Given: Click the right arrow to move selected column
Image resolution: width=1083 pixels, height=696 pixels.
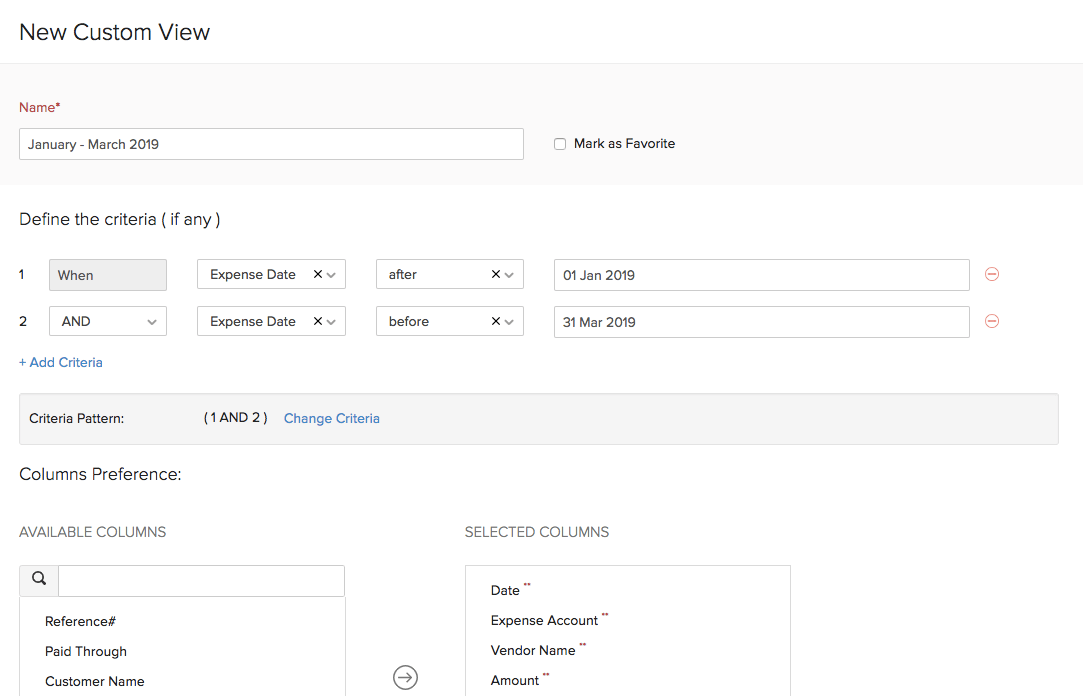Looking at the screenshot, I should click(x=405, y=677).
